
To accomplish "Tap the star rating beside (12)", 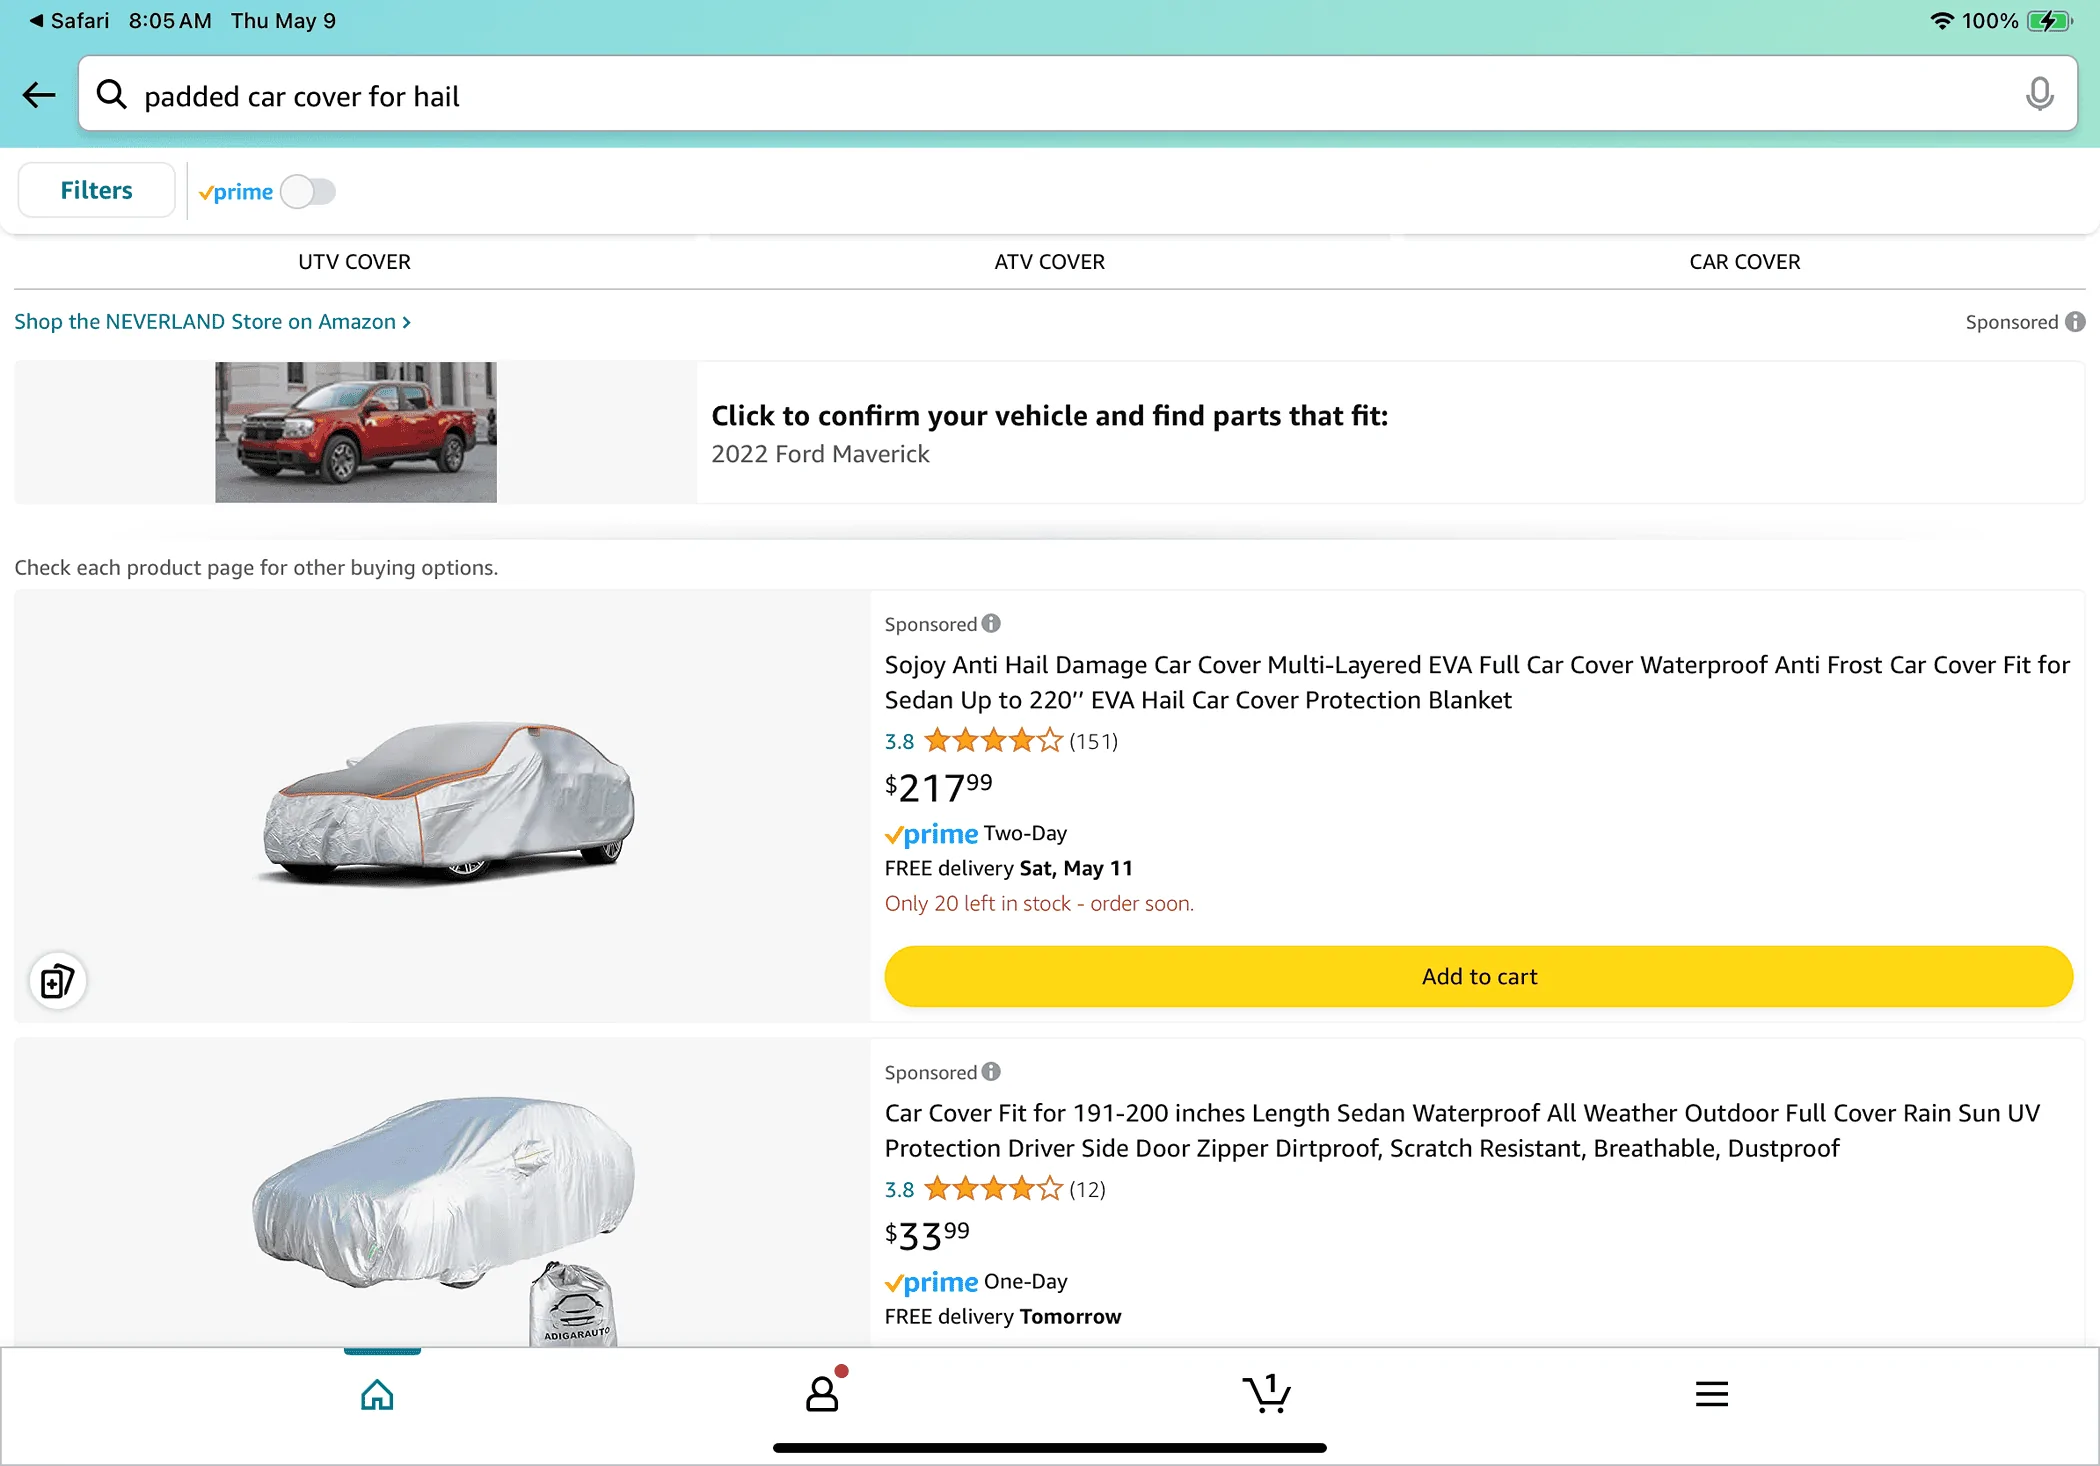I will coord(993,1189).
